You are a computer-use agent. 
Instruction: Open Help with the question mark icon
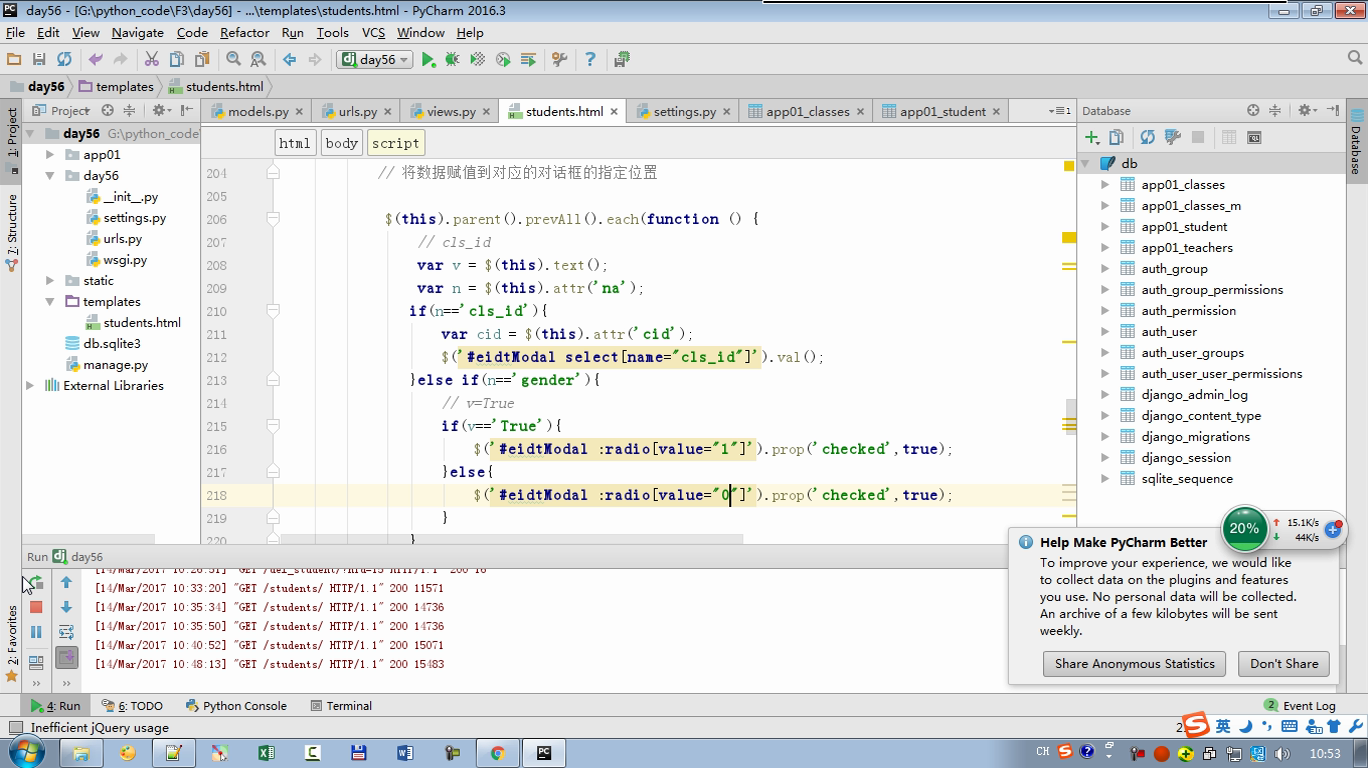coord(590,60)
